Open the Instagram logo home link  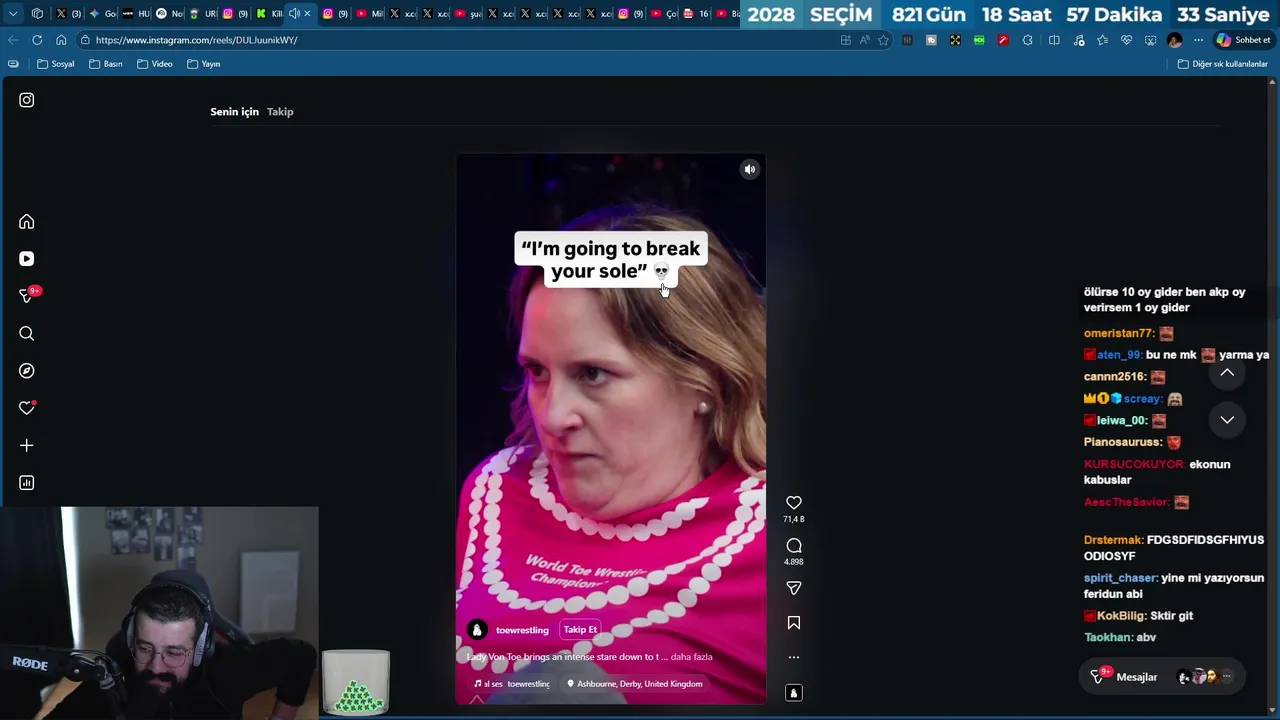tap(27, 100)
